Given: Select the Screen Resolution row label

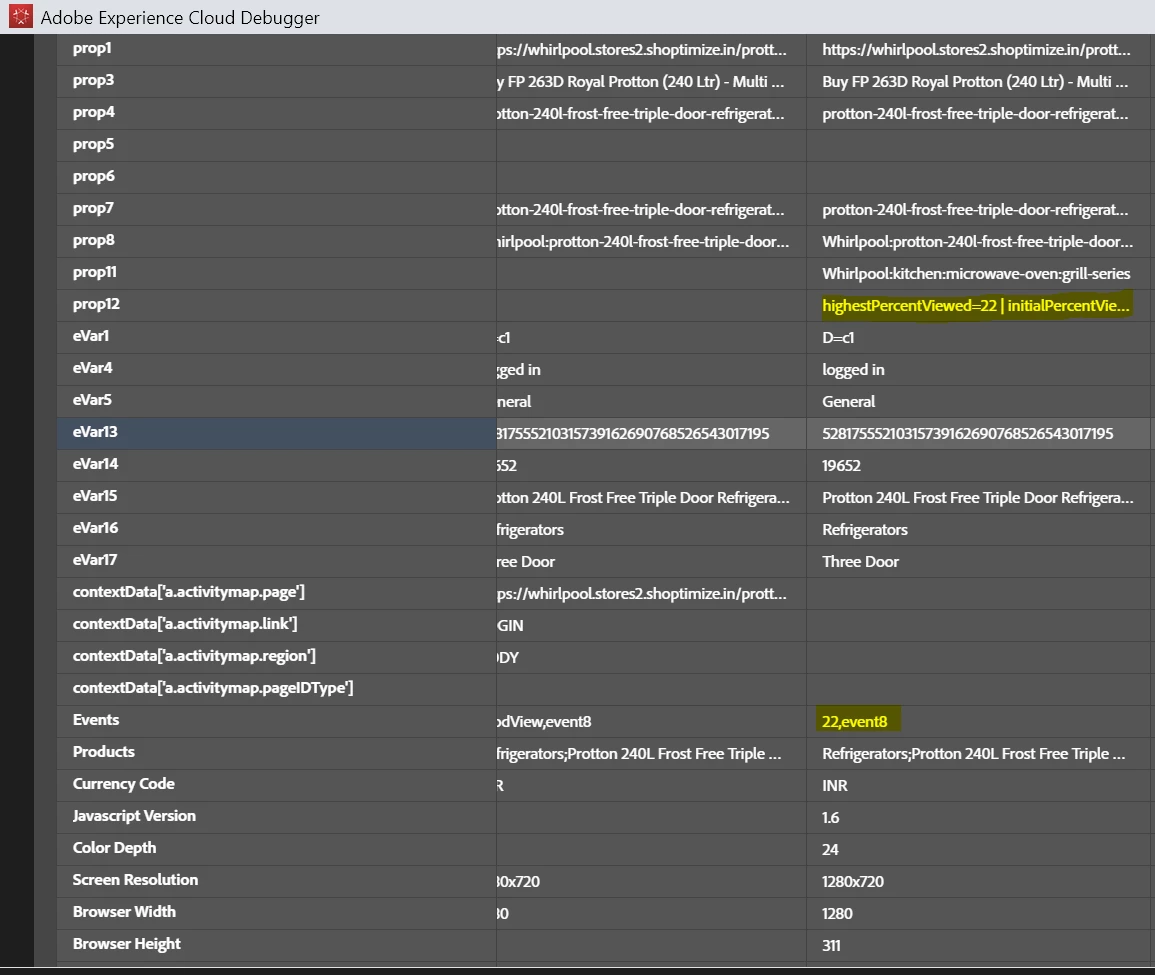Looking at the screenshot, I should [136, 880].
